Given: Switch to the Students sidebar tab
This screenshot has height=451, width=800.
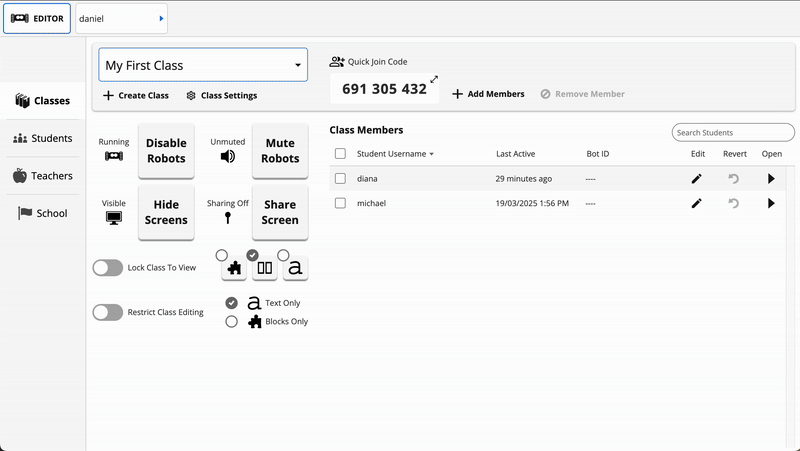Looking at the screenshot, I should (43, 138).
